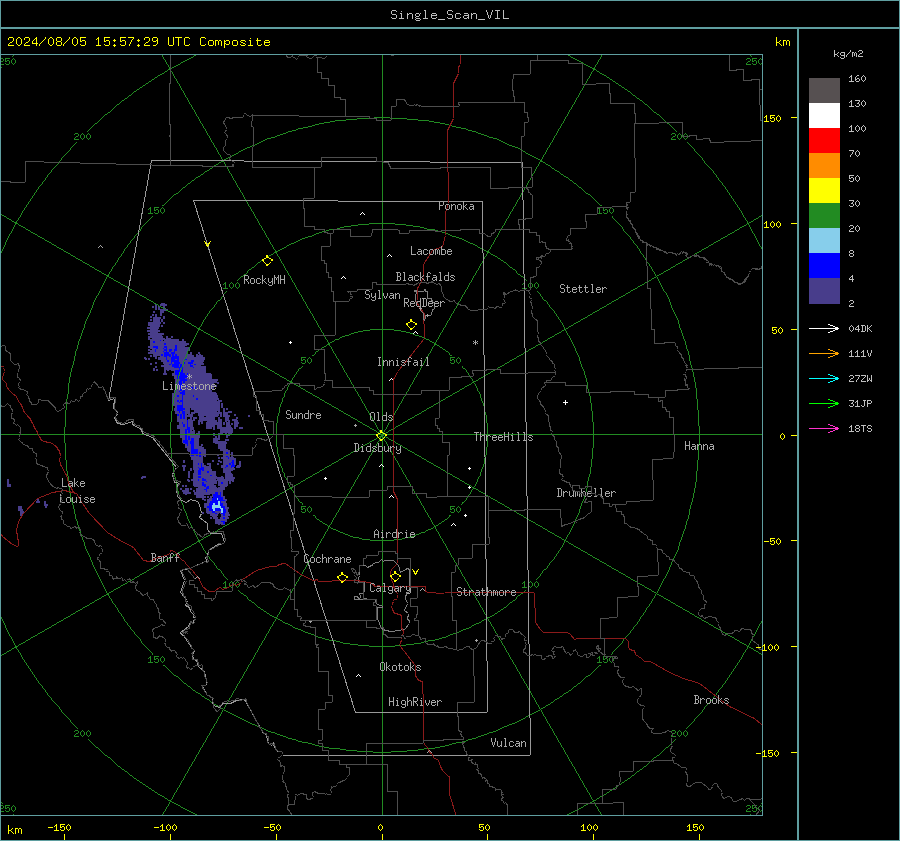Click the 27ZW legend label
Viewport: 900px width, 841px height.
(860, 379)
